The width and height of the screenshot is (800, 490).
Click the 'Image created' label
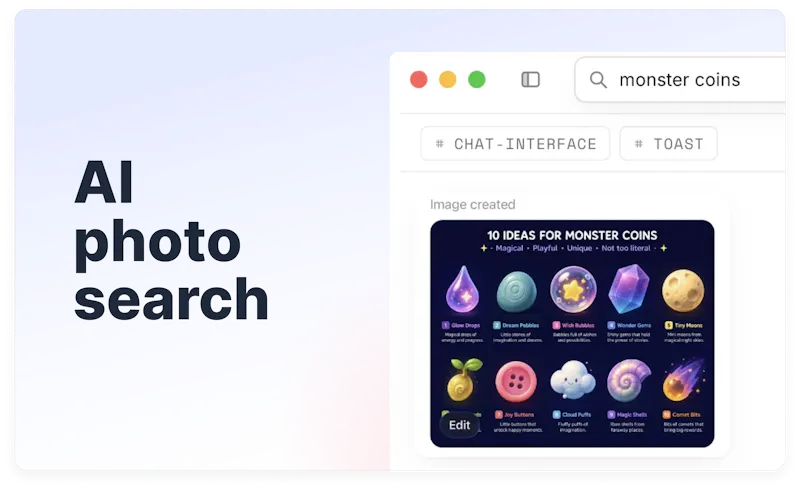(x=472, y=205)
